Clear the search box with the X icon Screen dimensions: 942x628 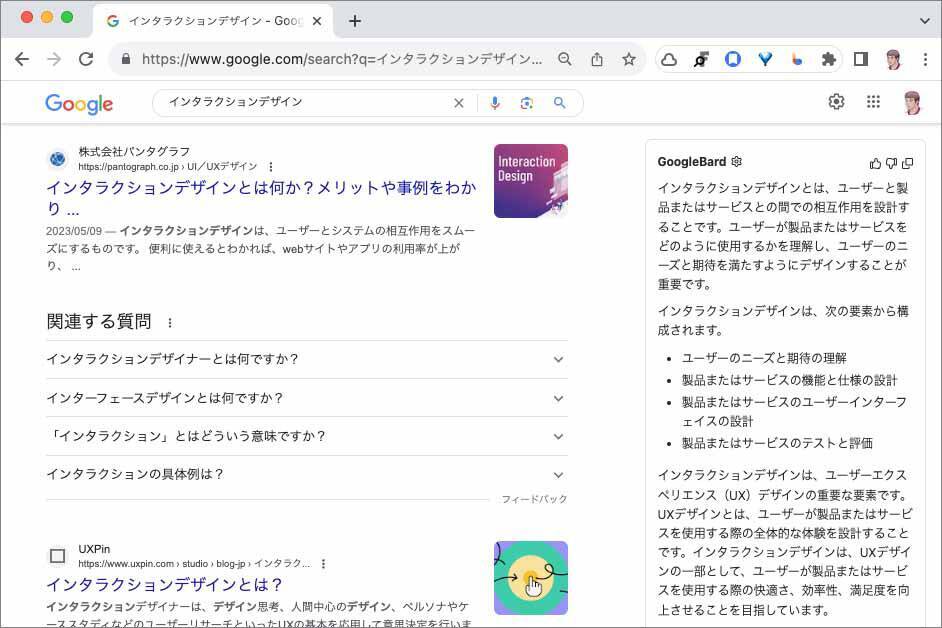click(x=459, y=103)
